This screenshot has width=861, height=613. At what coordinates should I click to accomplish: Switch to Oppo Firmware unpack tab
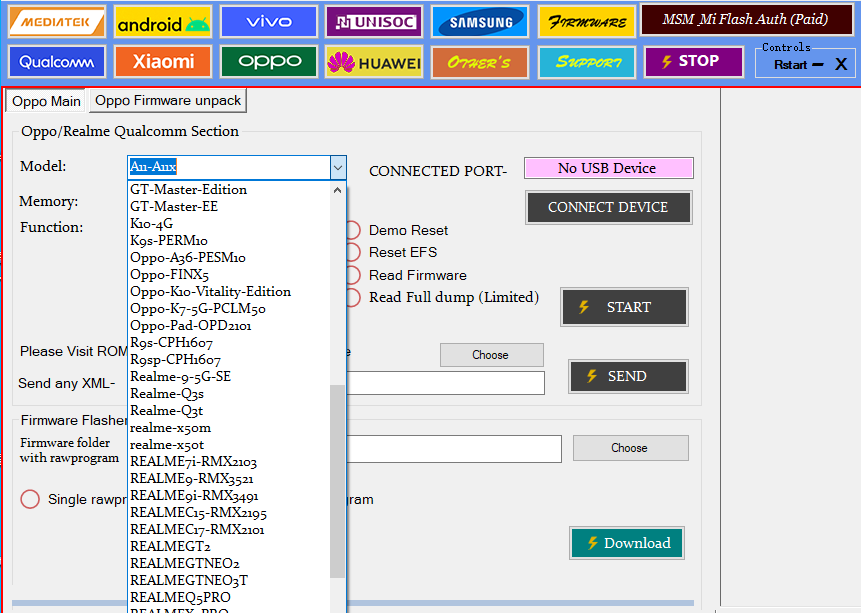(x=168, y=100)
